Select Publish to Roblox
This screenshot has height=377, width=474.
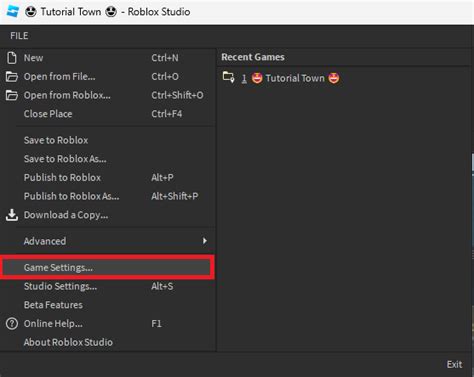(x=108, y=177)
